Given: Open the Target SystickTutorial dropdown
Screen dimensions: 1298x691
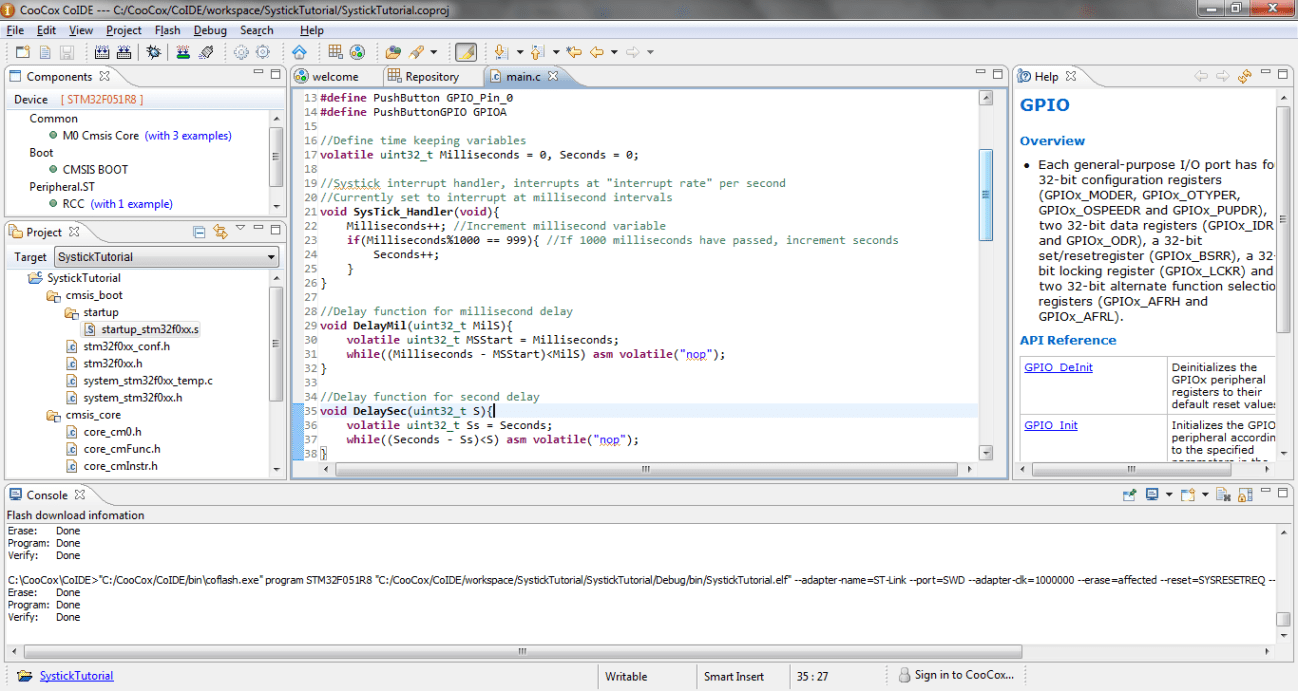Looking at the screenshot, I should point(167,257).
